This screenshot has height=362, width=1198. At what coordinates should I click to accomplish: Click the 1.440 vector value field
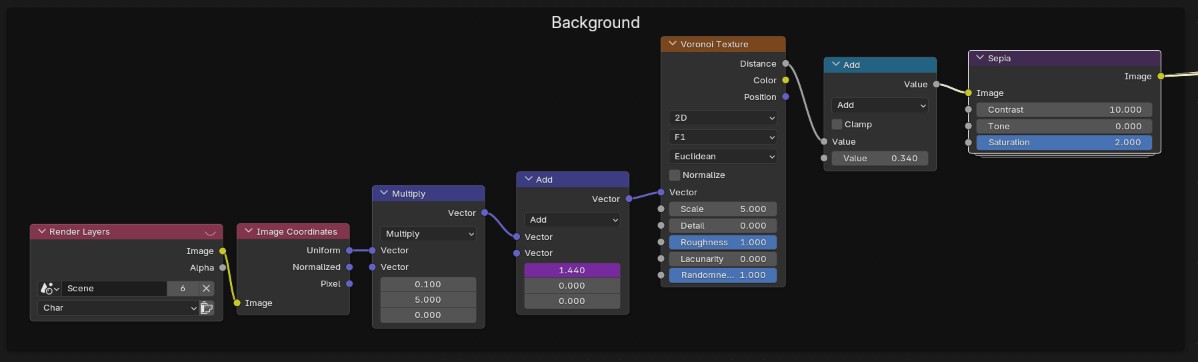coord(572,270)
